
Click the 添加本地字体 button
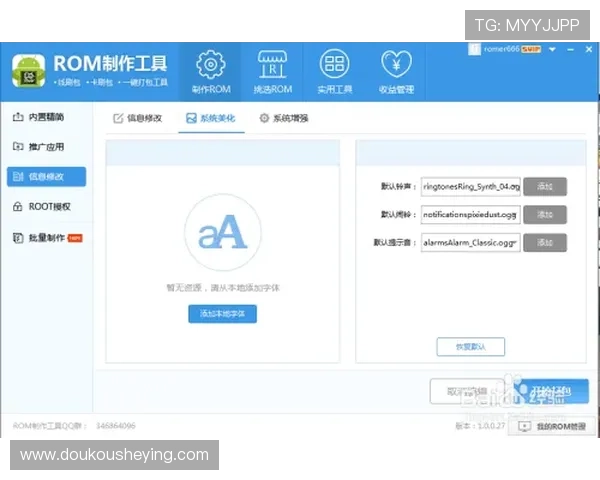tap(222, 314)
